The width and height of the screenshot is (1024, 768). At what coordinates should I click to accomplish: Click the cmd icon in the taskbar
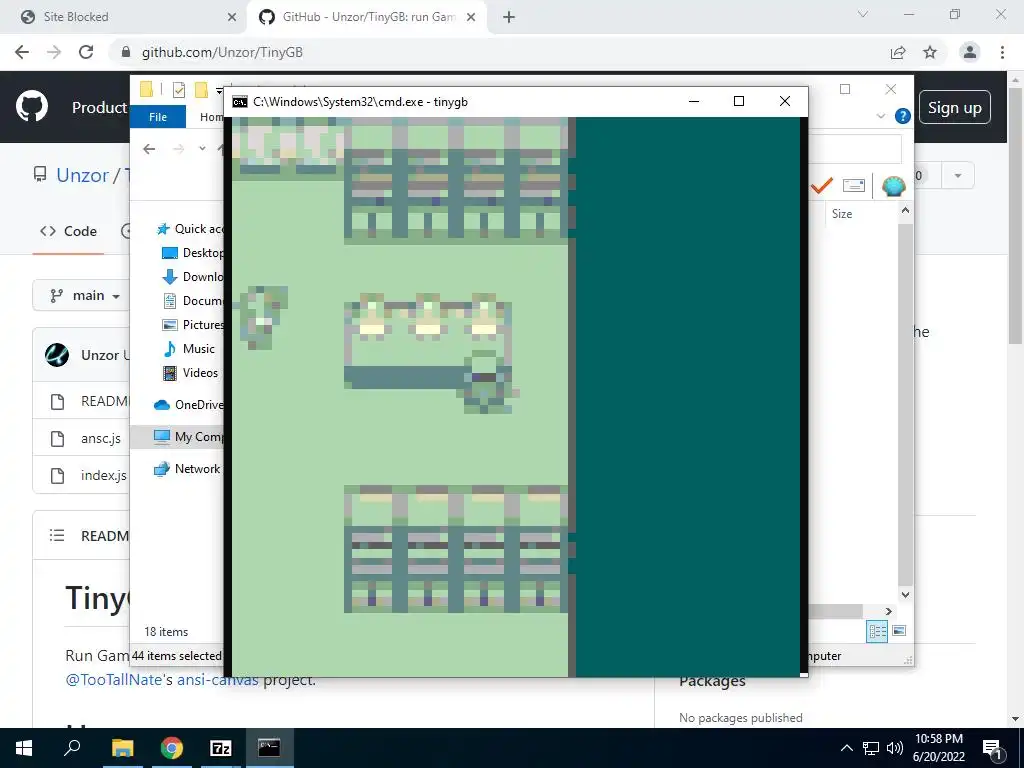(269, 748)
